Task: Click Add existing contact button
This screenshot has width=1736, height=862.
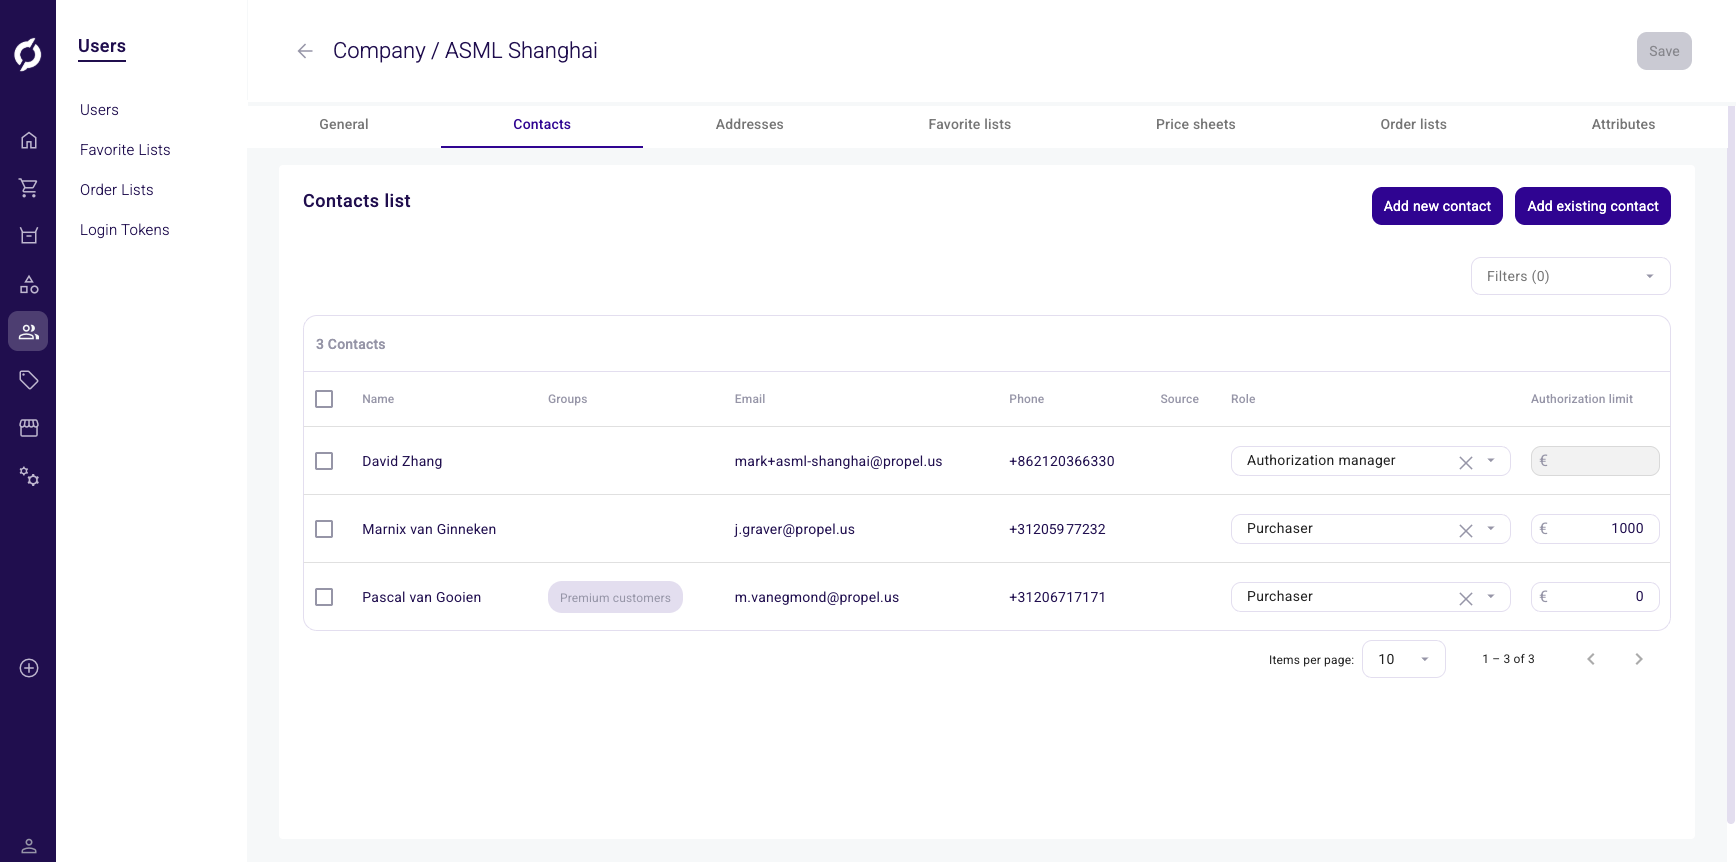Action: pyautogui.click(x=1593, y=206)
